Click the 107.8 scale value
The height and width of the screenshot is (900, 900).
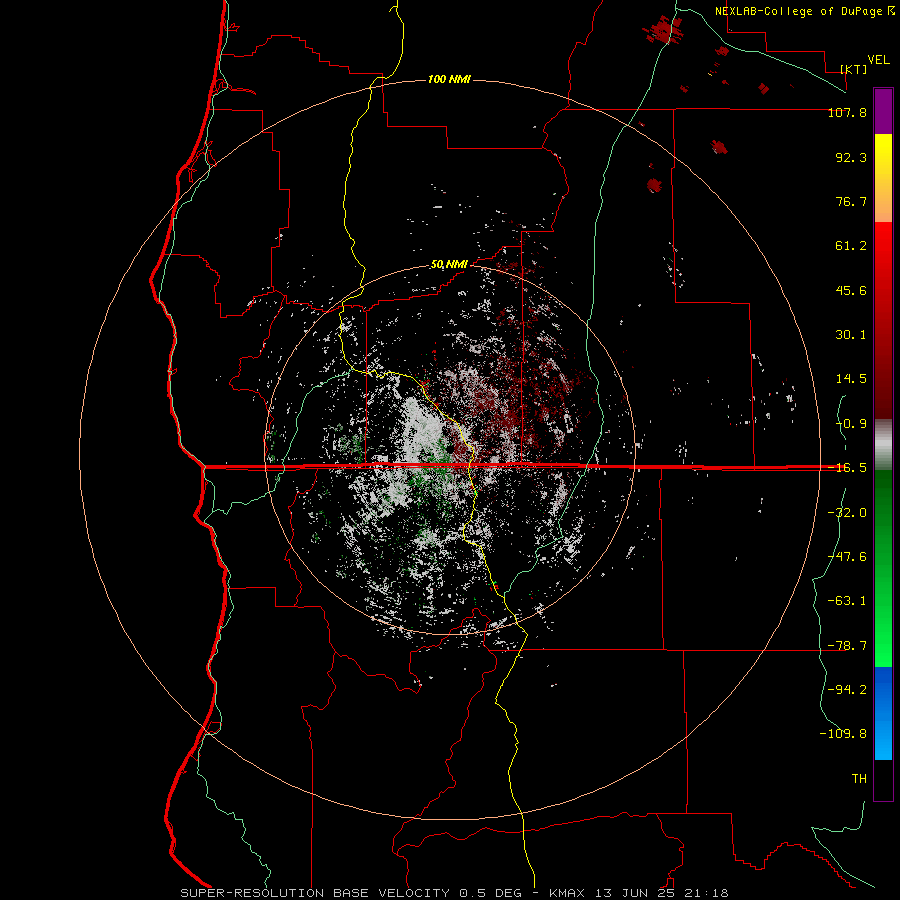pos(847,113)
